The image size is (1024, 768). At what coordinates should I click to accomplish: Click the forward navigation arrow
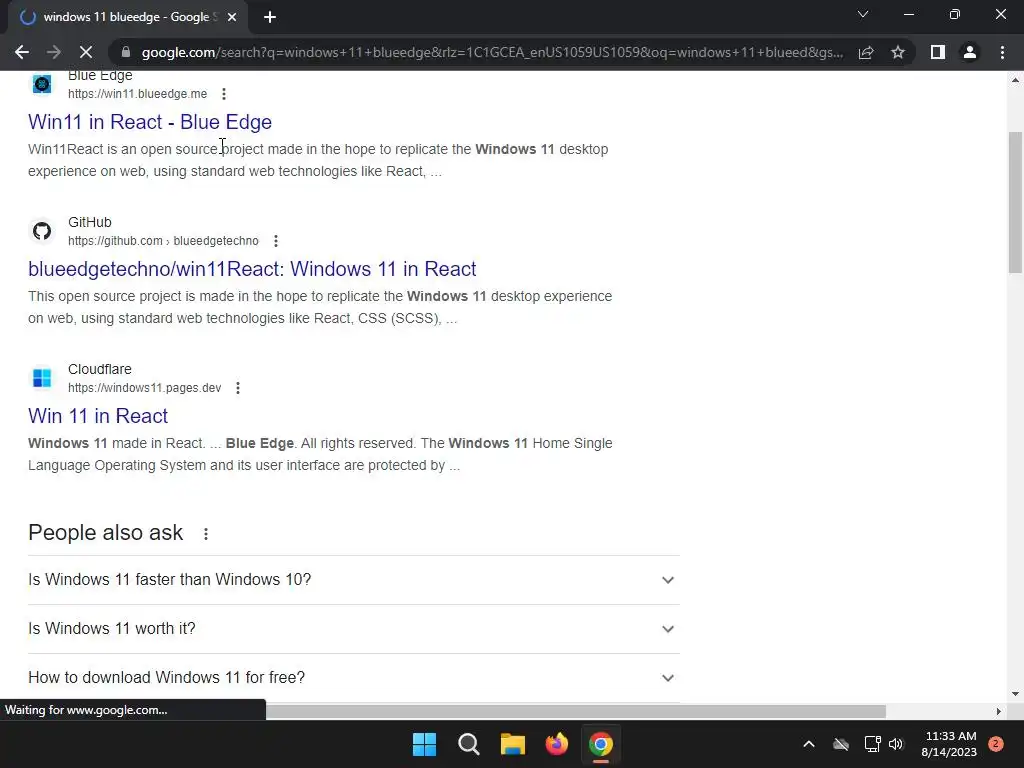click(x=54, y=52)
